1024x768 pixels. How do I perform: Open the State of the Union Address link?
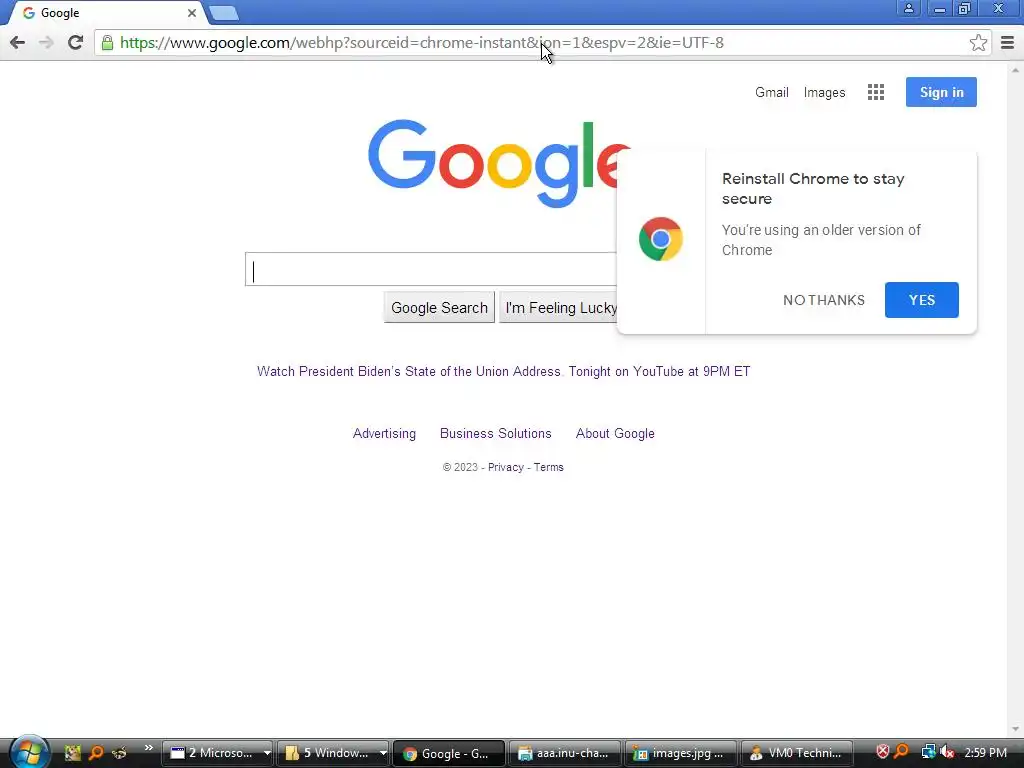(x=504, y=371)
